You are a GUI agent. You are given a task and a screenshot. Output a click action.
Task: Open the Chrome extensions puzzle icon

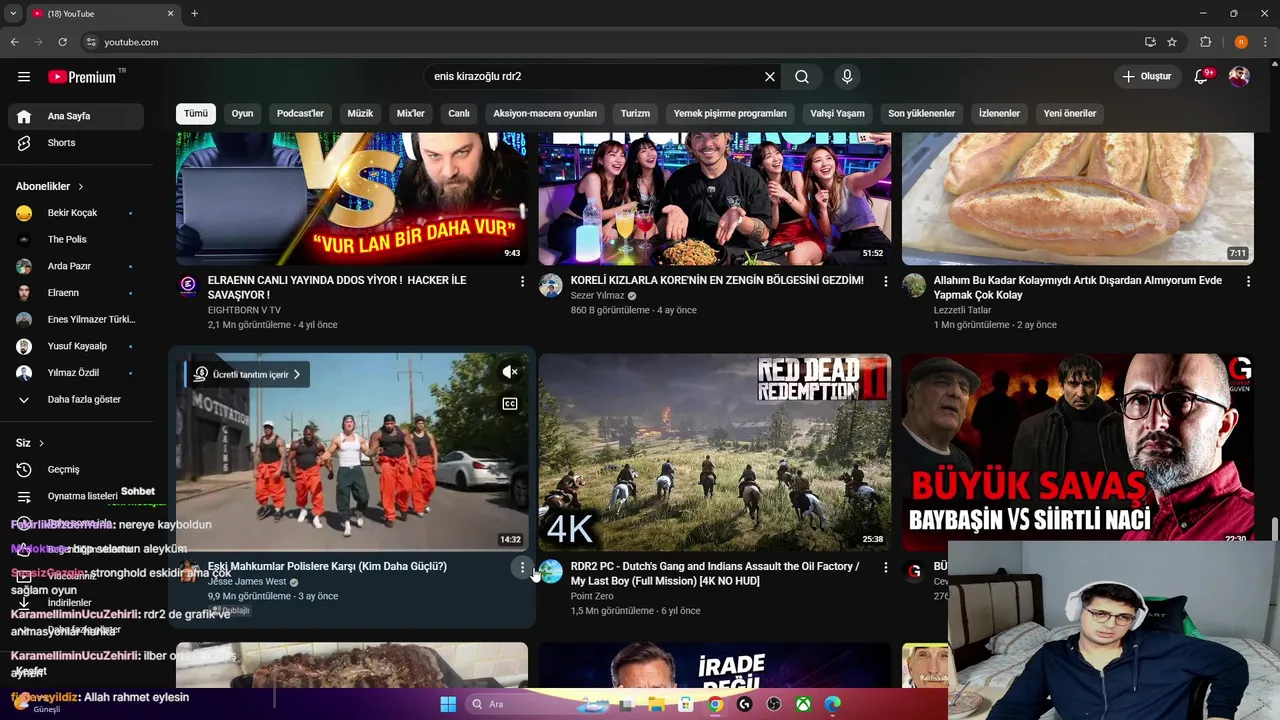[1206, 42]
